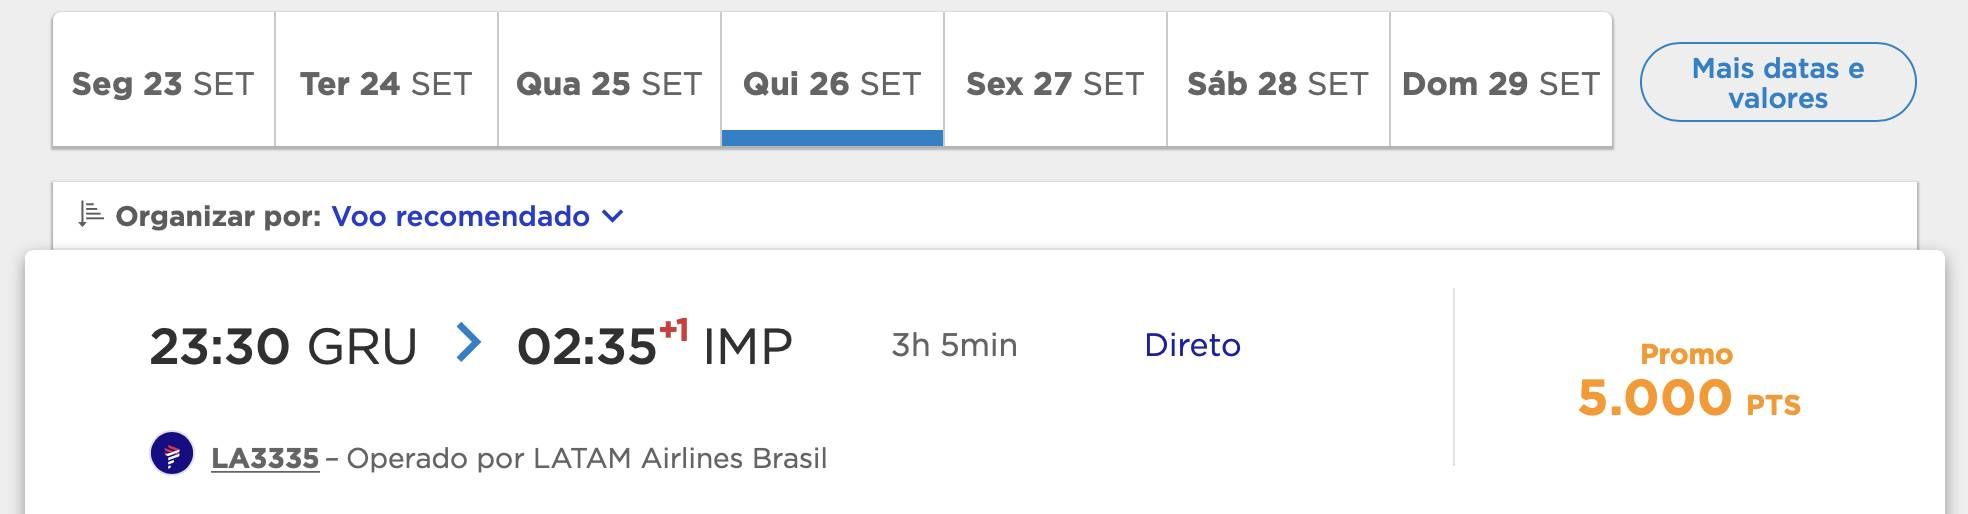1968x514 pixels.
Task: Click the 23:30 GRU departure time
Action: [x=283, y=347]
